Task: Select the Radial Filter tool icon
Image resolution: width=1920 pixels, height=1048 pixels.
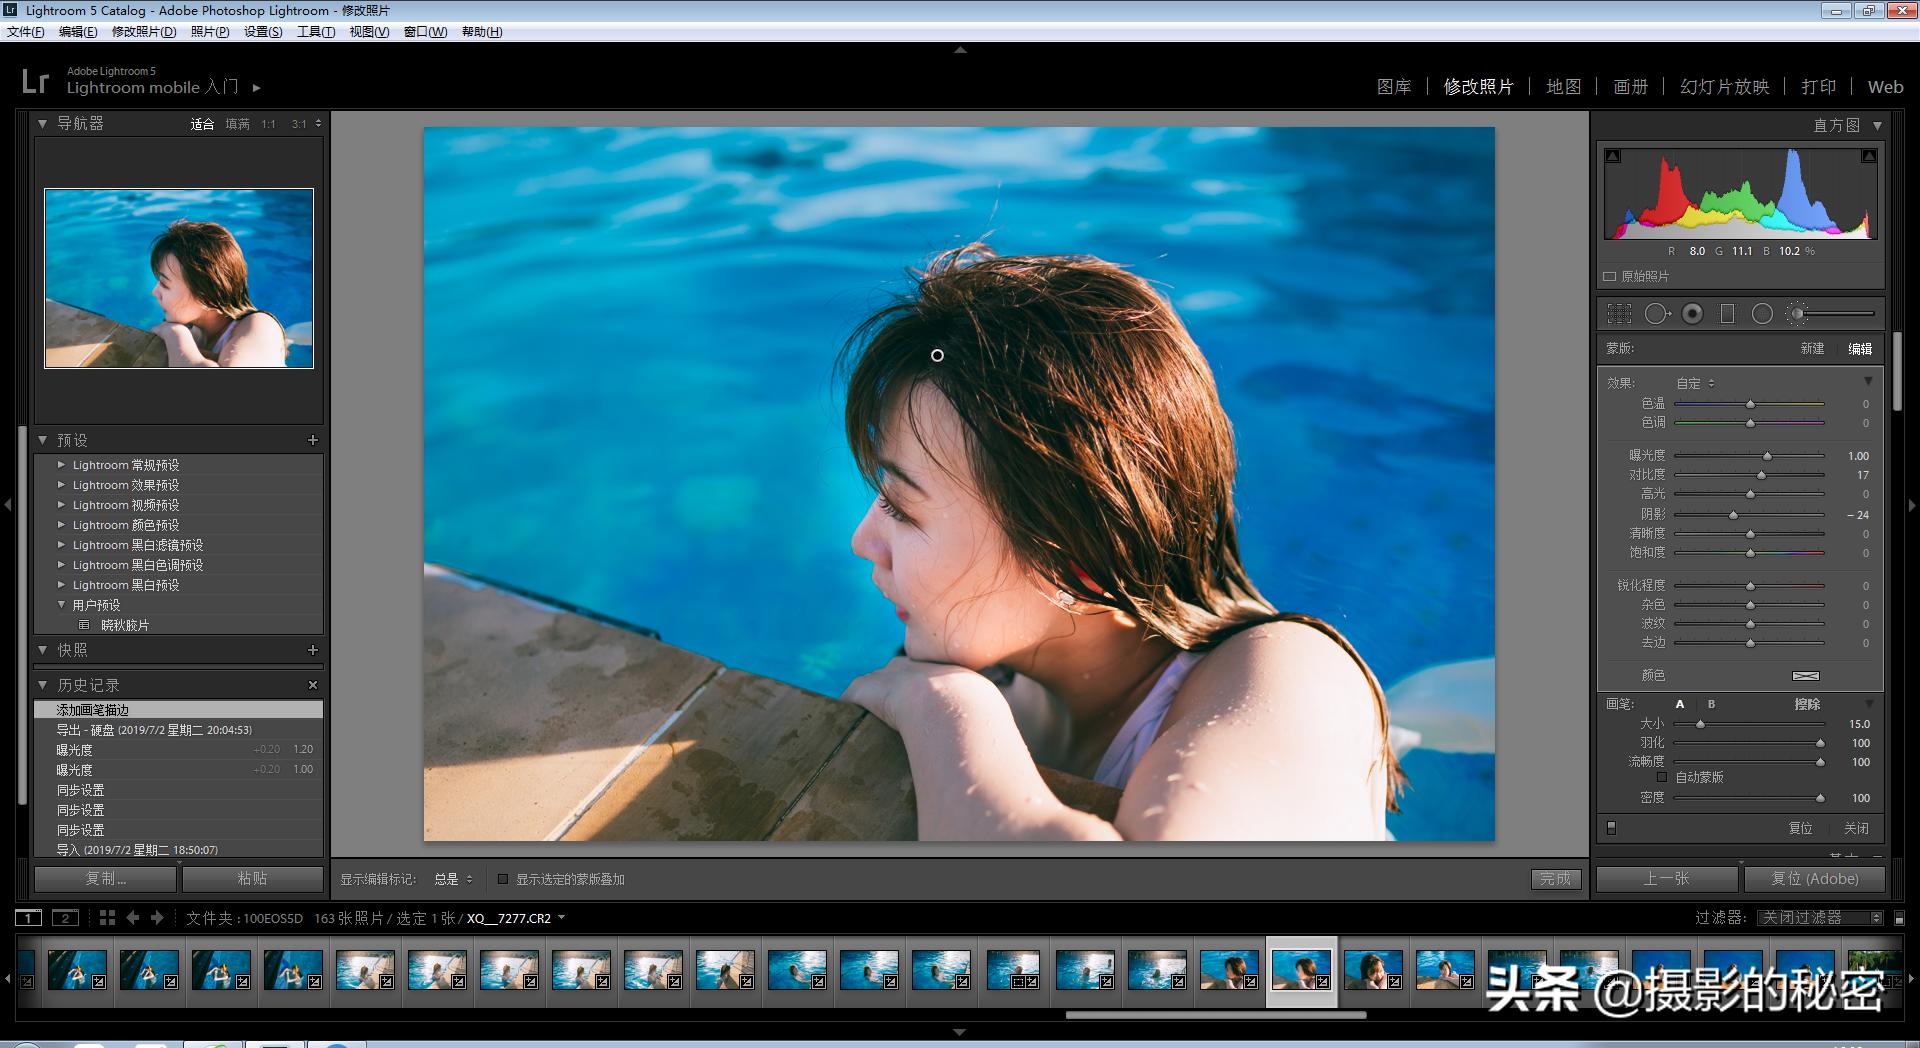Action: coord(1762,314)
